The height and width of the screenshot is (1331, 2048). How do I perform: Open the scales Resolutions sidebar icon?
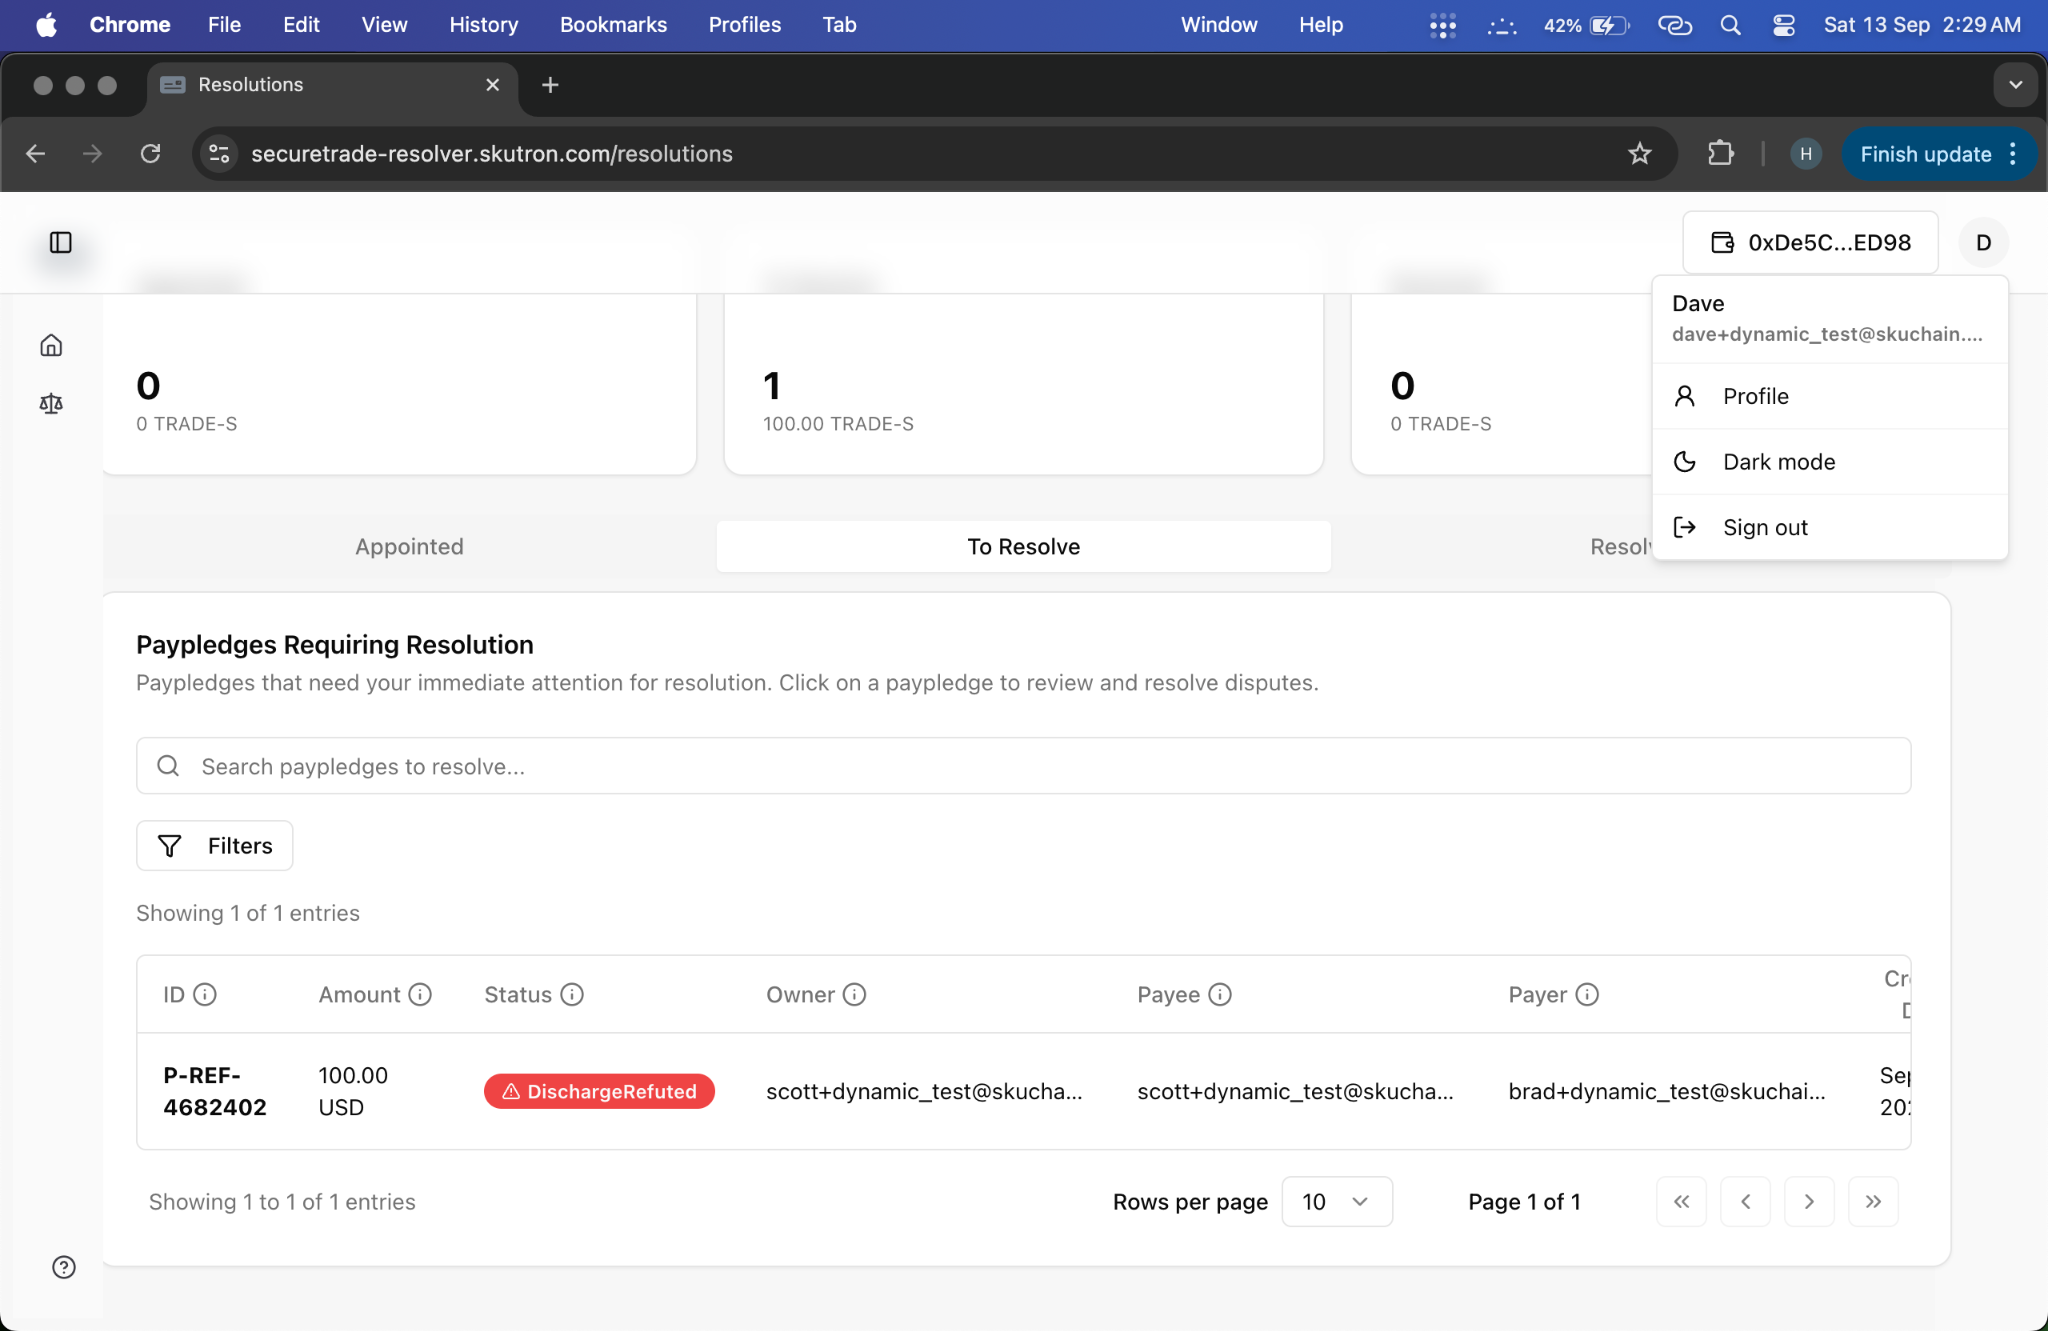click(x=51, y=403)
